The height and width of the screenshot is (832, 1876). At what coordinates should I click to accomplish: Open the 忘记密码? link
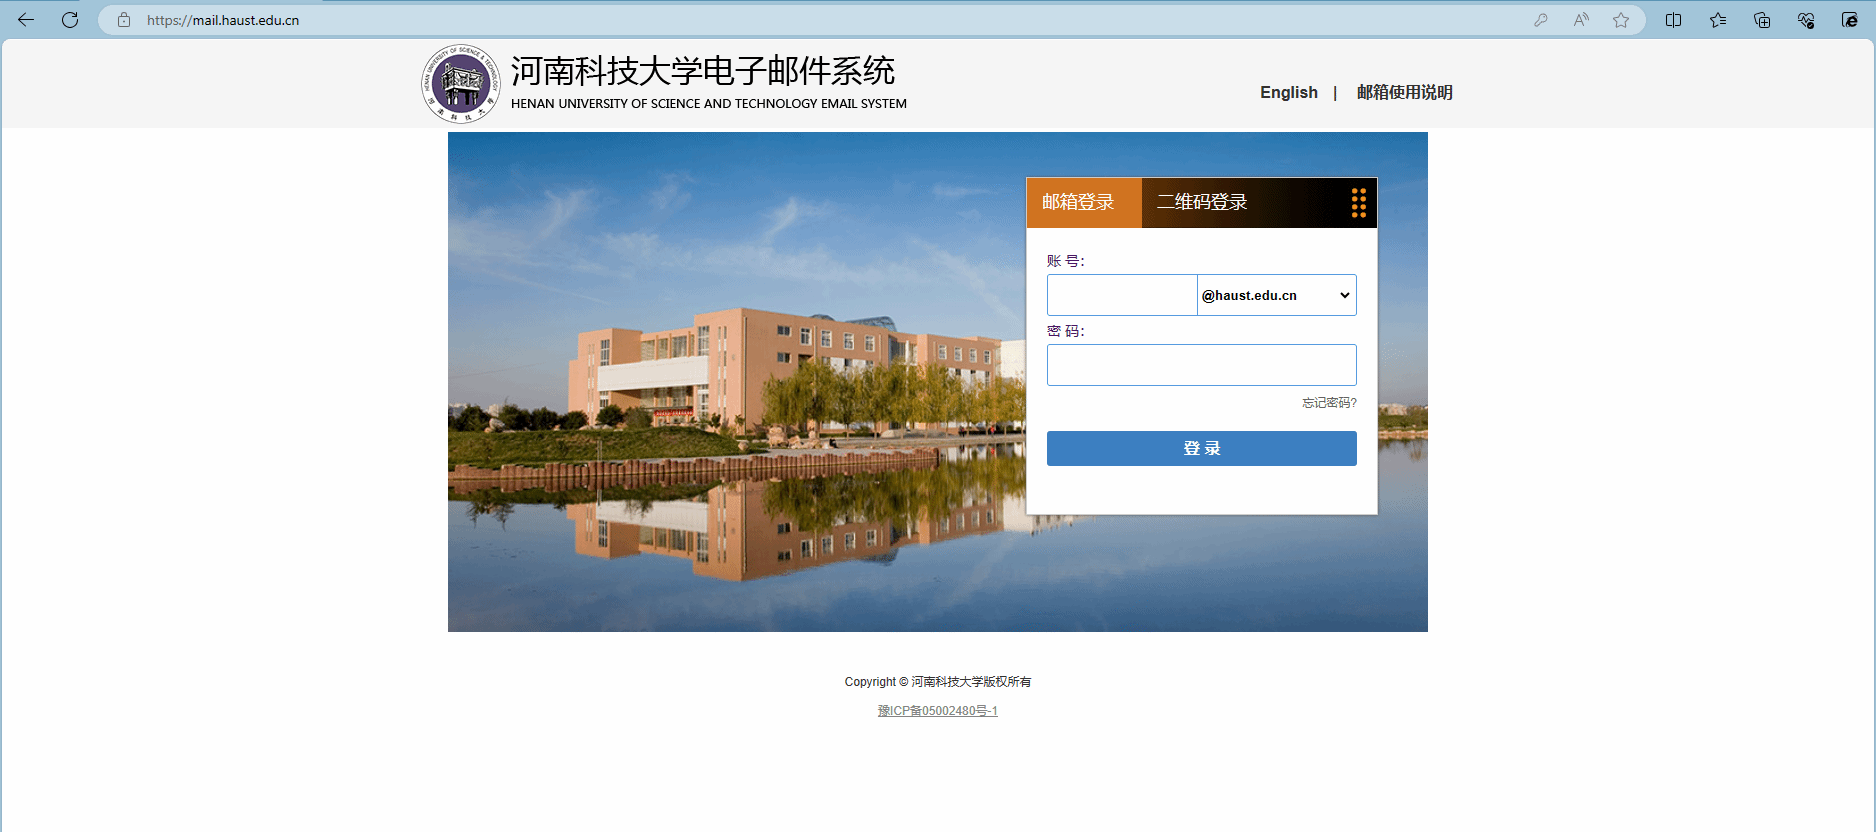(1328, 403)
